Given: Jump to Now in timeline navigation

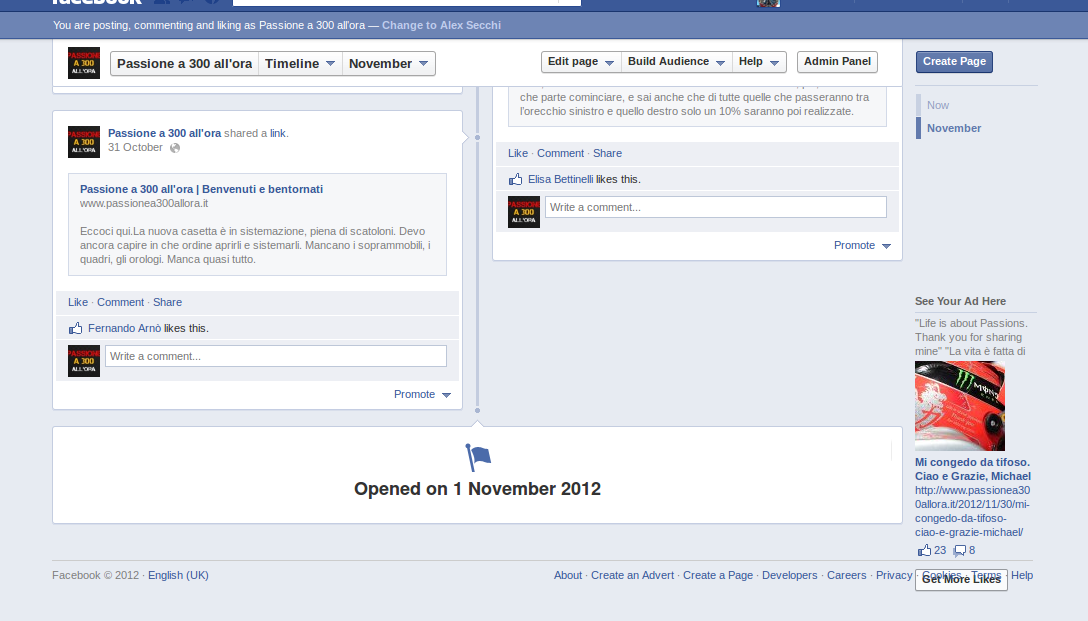Looking at the screenshot, I should tap(938, 105).
